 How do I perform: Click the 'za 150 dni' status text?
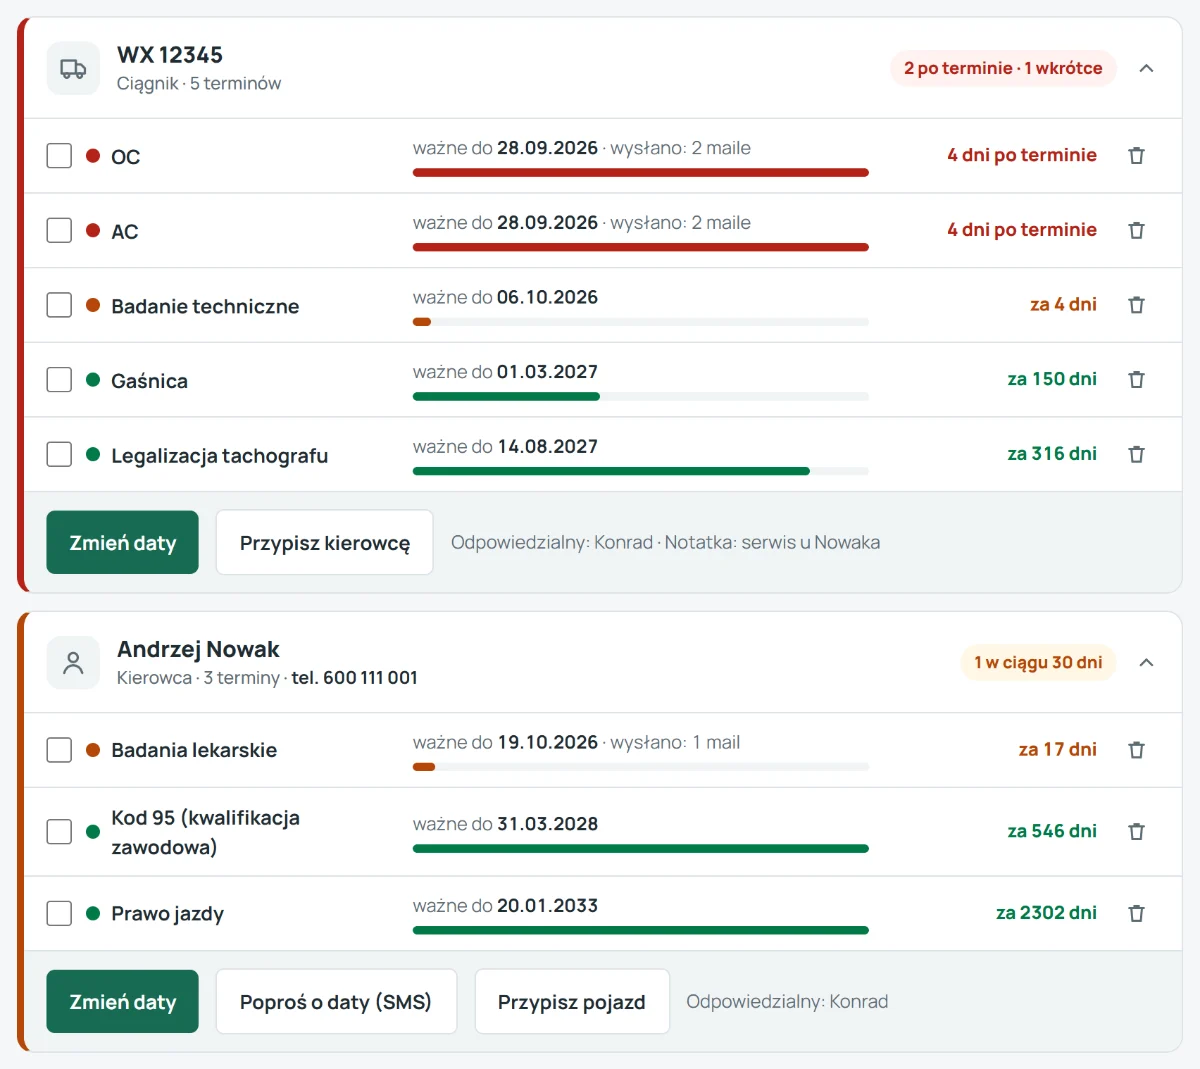coord(1052,379)
